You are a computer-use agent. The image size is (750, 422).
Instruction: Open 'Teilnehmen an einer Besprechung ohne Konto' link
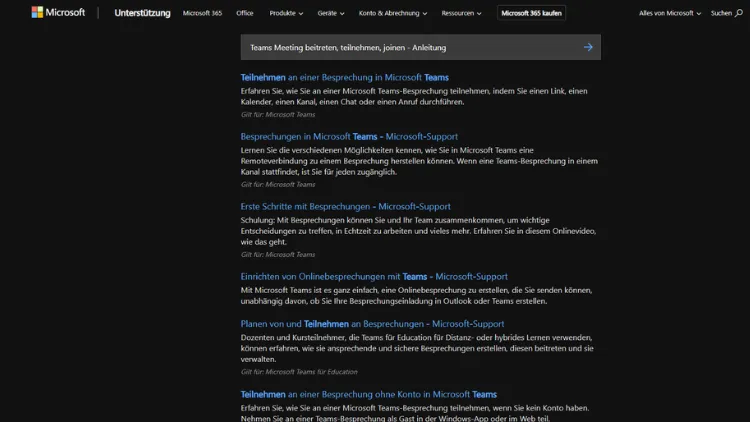368,394
